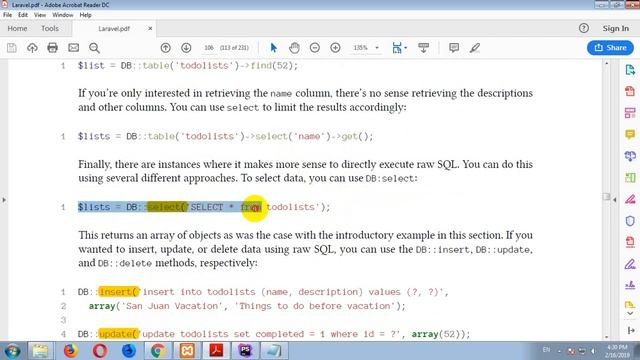Switch to Tools tab
The image size is (640, 360).
50,28
